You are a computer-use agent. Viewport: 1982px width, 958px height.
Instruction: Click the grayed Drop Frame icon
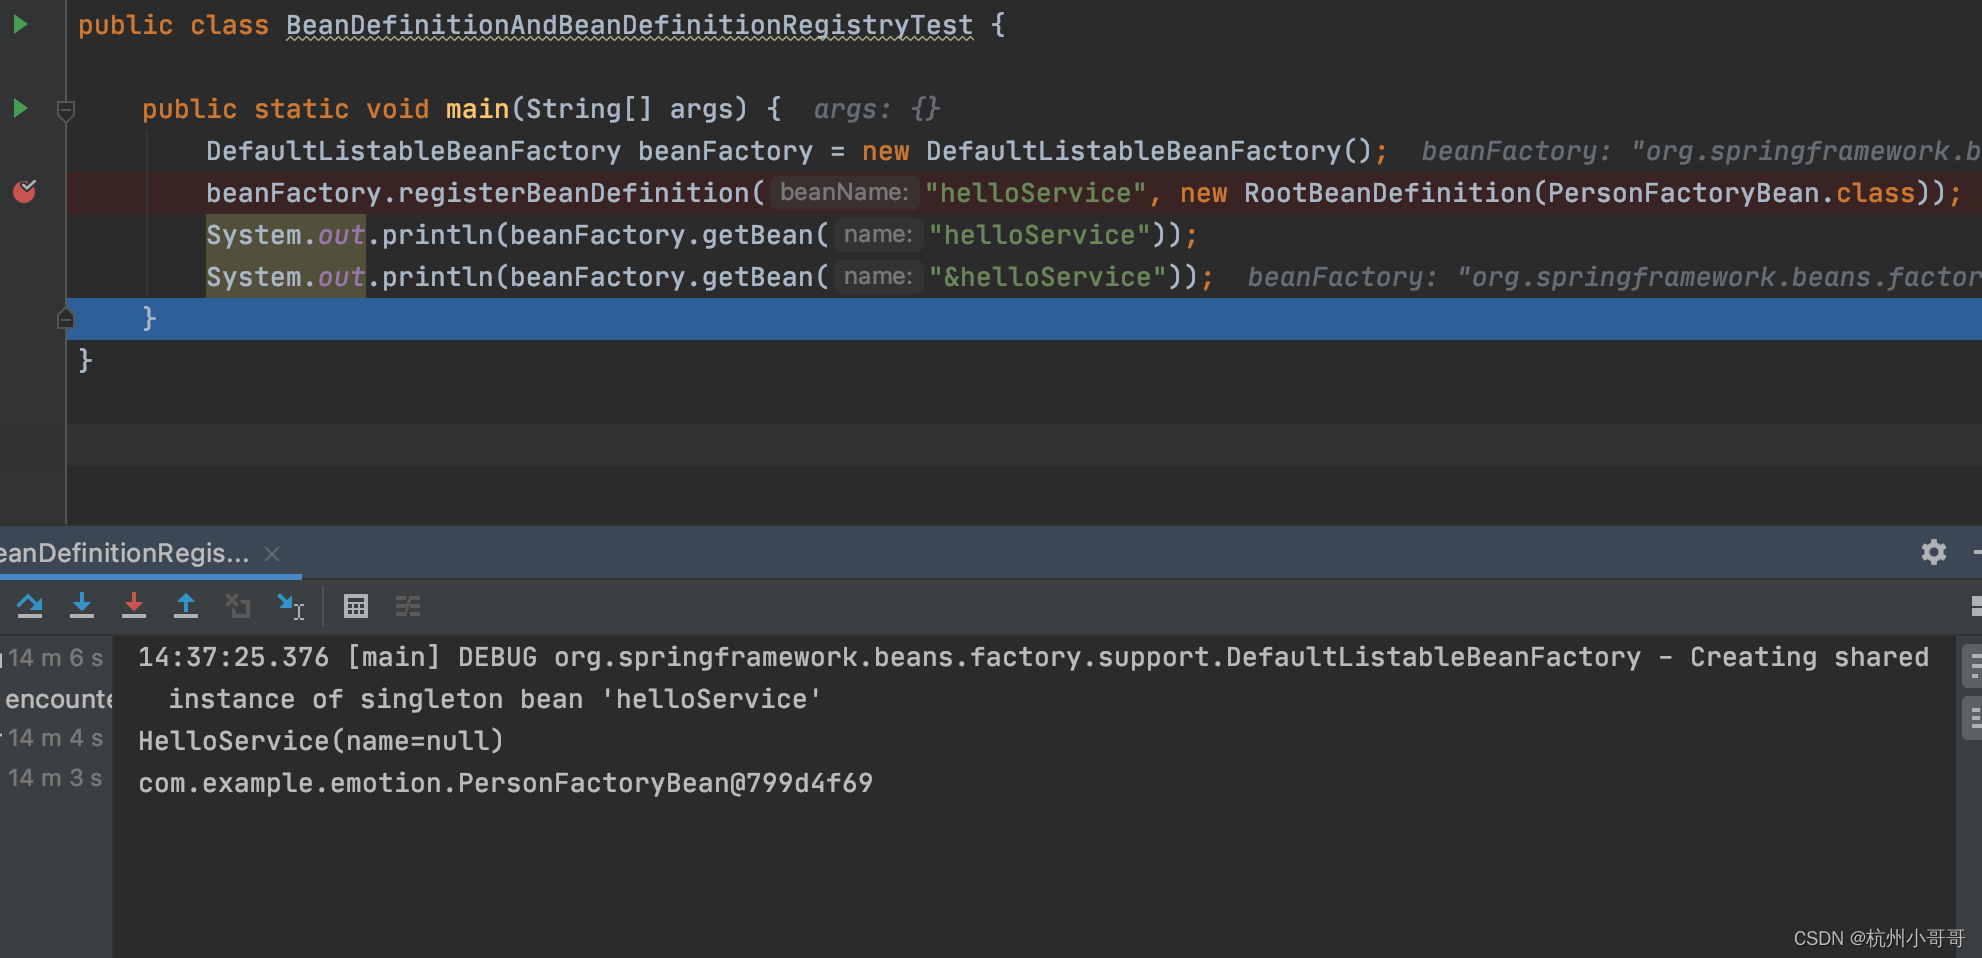238,605
